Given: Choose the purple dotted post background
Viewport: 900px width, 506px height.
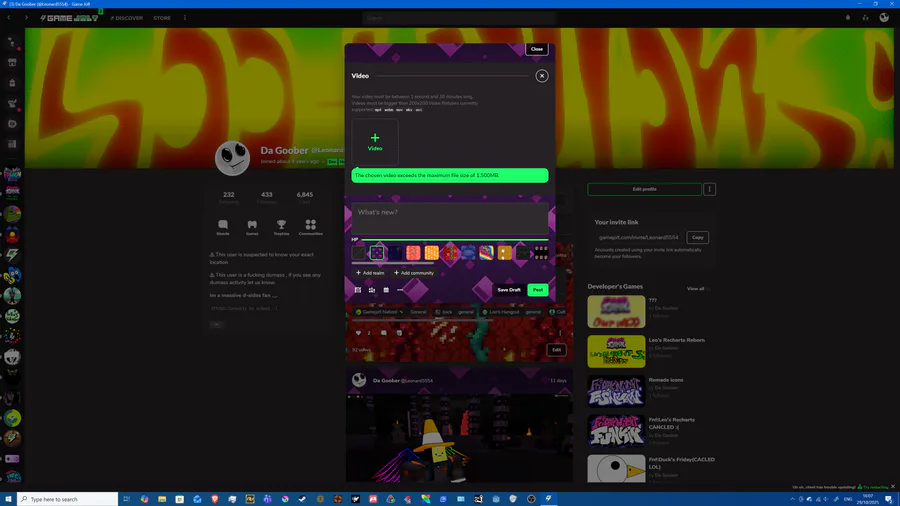Looking at the screenshot, I should 377,252.
